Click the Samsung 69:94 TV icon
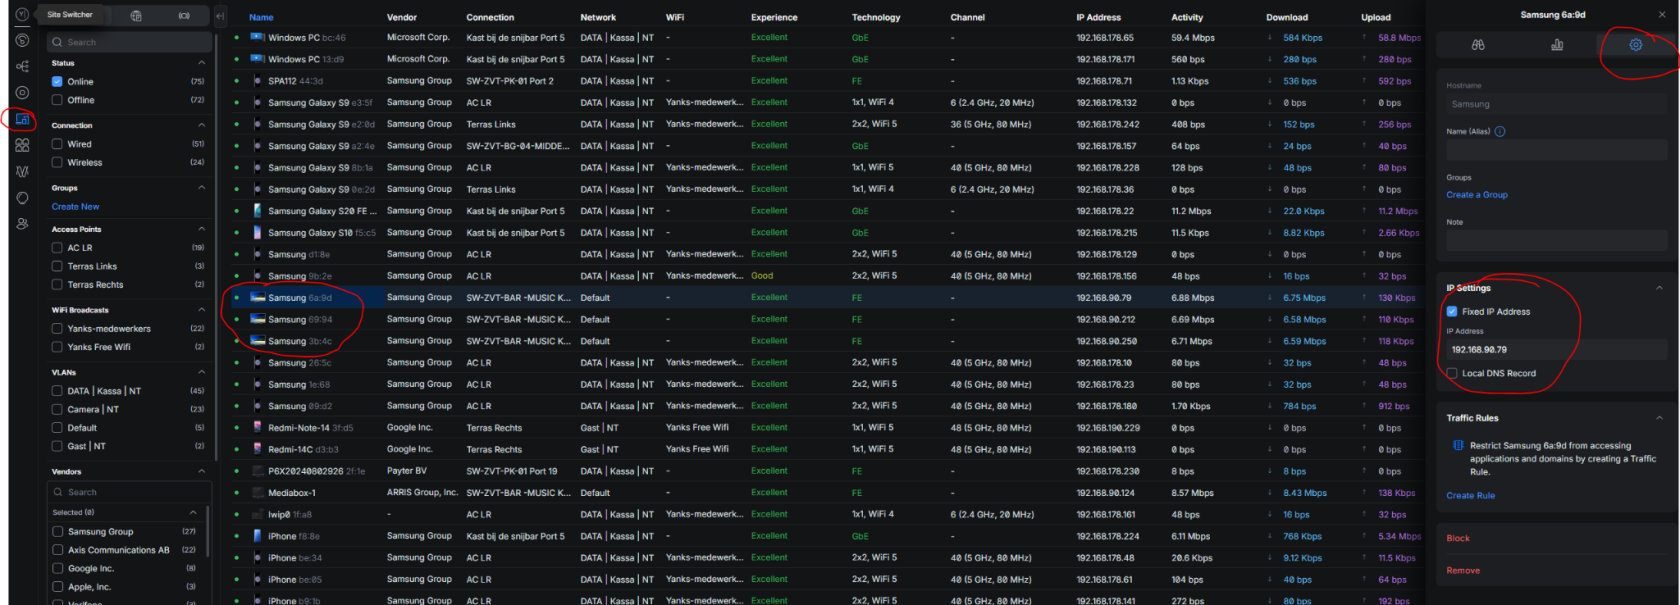The image size is (1680, 605). coord(258,319)
